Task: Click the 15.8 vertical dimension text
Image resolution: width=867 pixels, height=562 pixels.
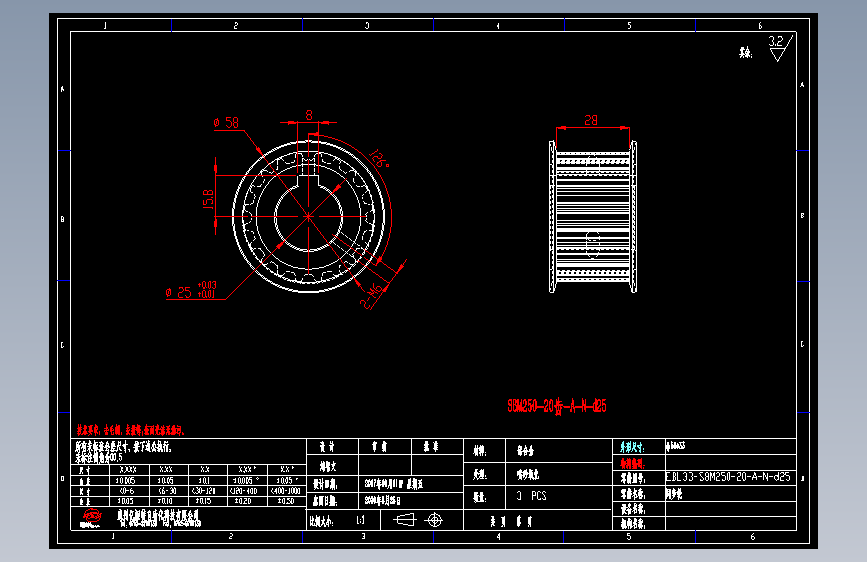Action: click(208, 199)
